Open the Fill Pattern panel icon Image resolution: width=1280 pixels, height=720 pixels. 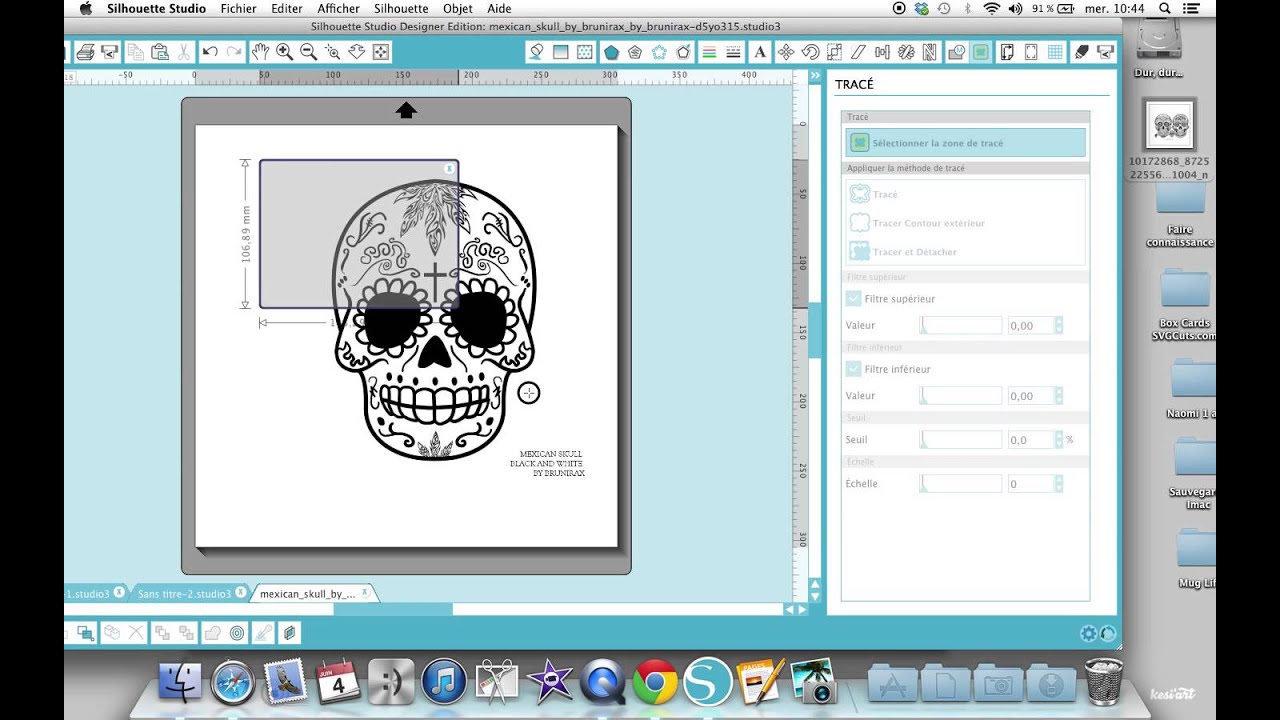click(585, 52)
